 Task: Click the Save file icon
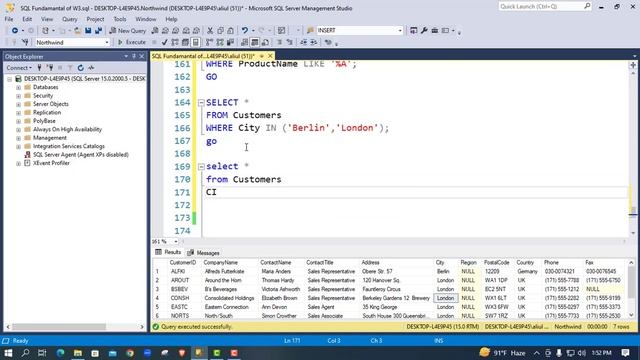point(88,31)
